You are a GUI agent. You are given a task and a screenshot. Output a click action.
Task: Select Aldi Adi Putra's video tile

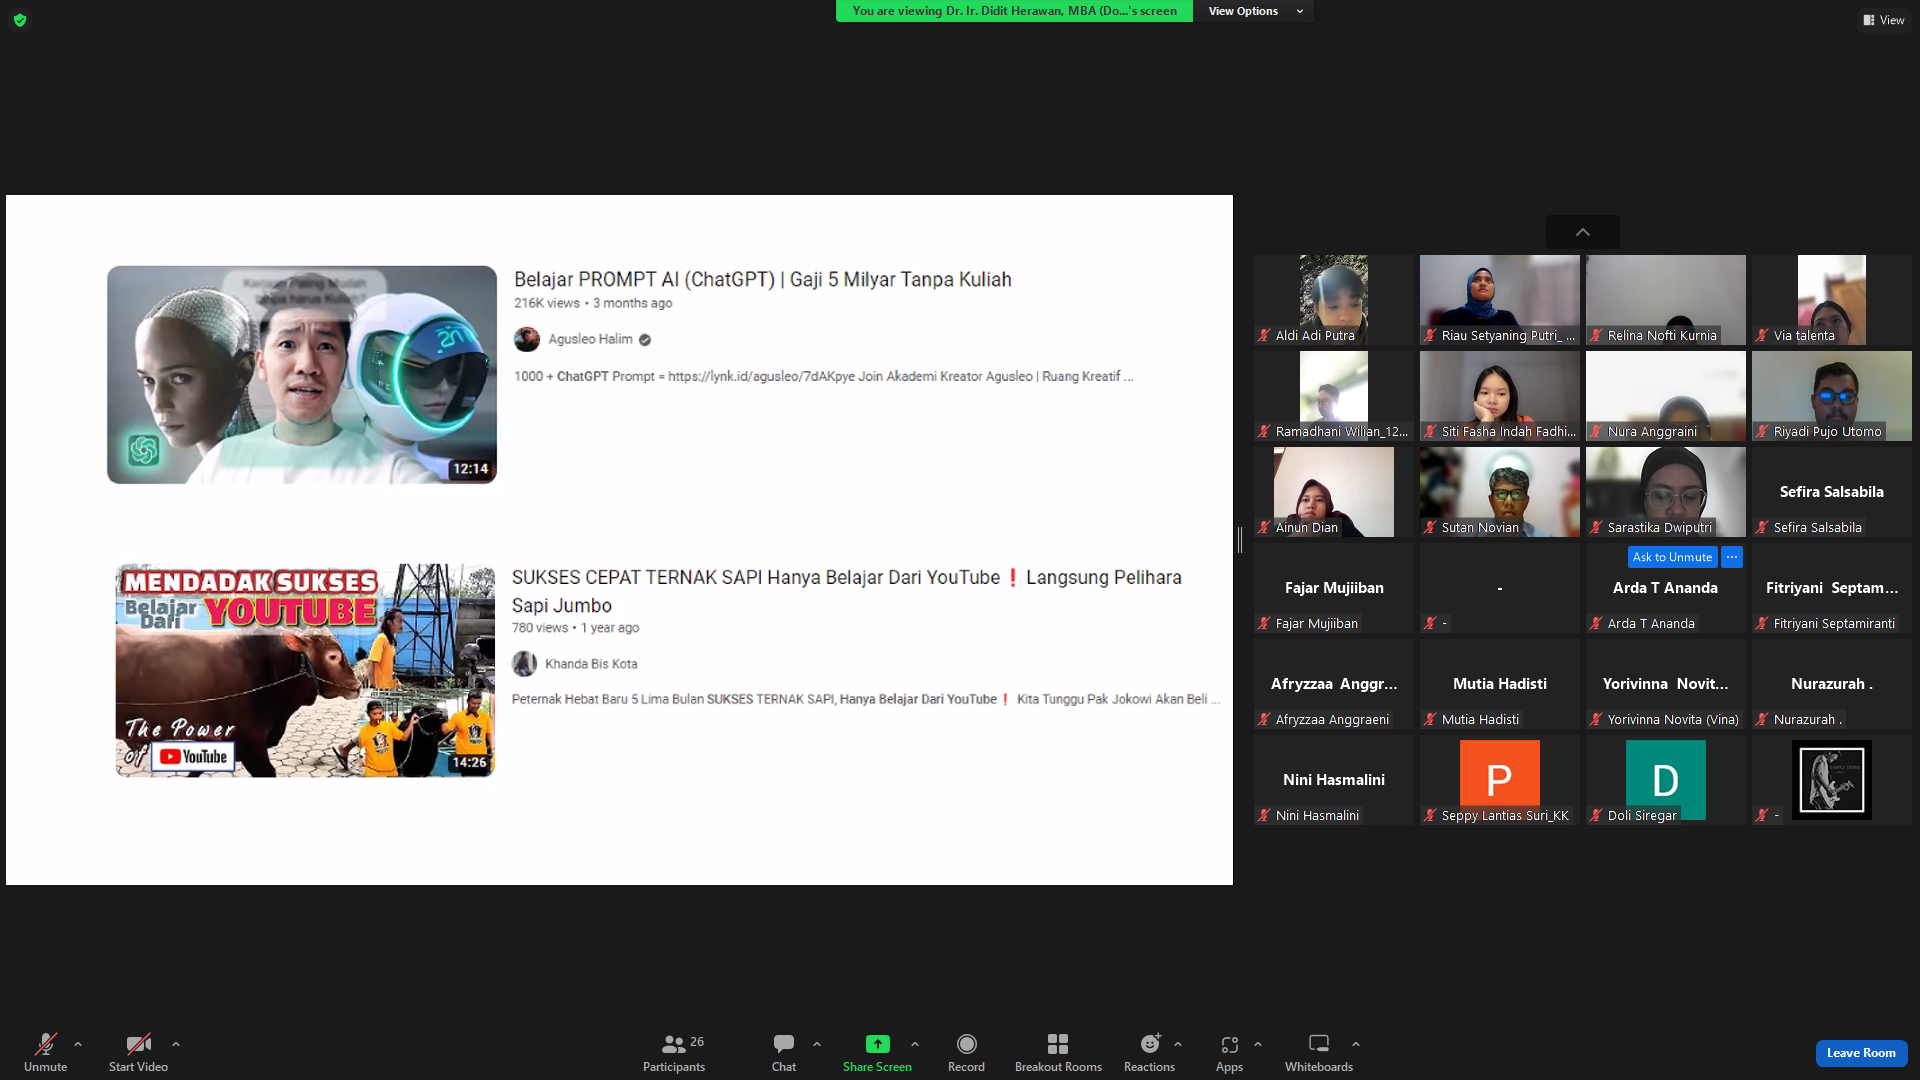(1334, 300)
